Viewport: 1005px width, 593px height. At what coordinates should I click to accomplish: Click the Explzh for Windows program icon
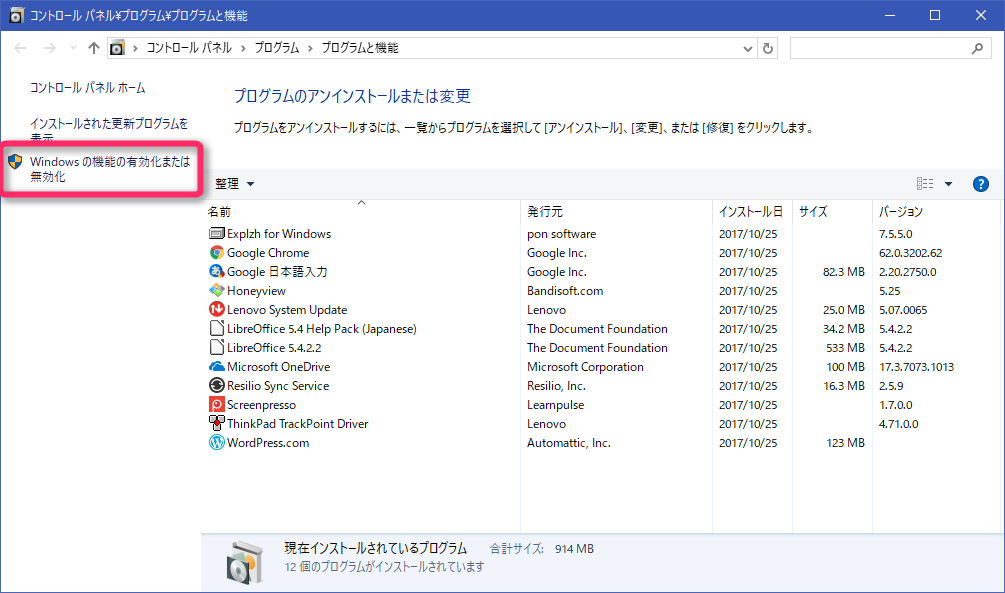pos(217,233)
